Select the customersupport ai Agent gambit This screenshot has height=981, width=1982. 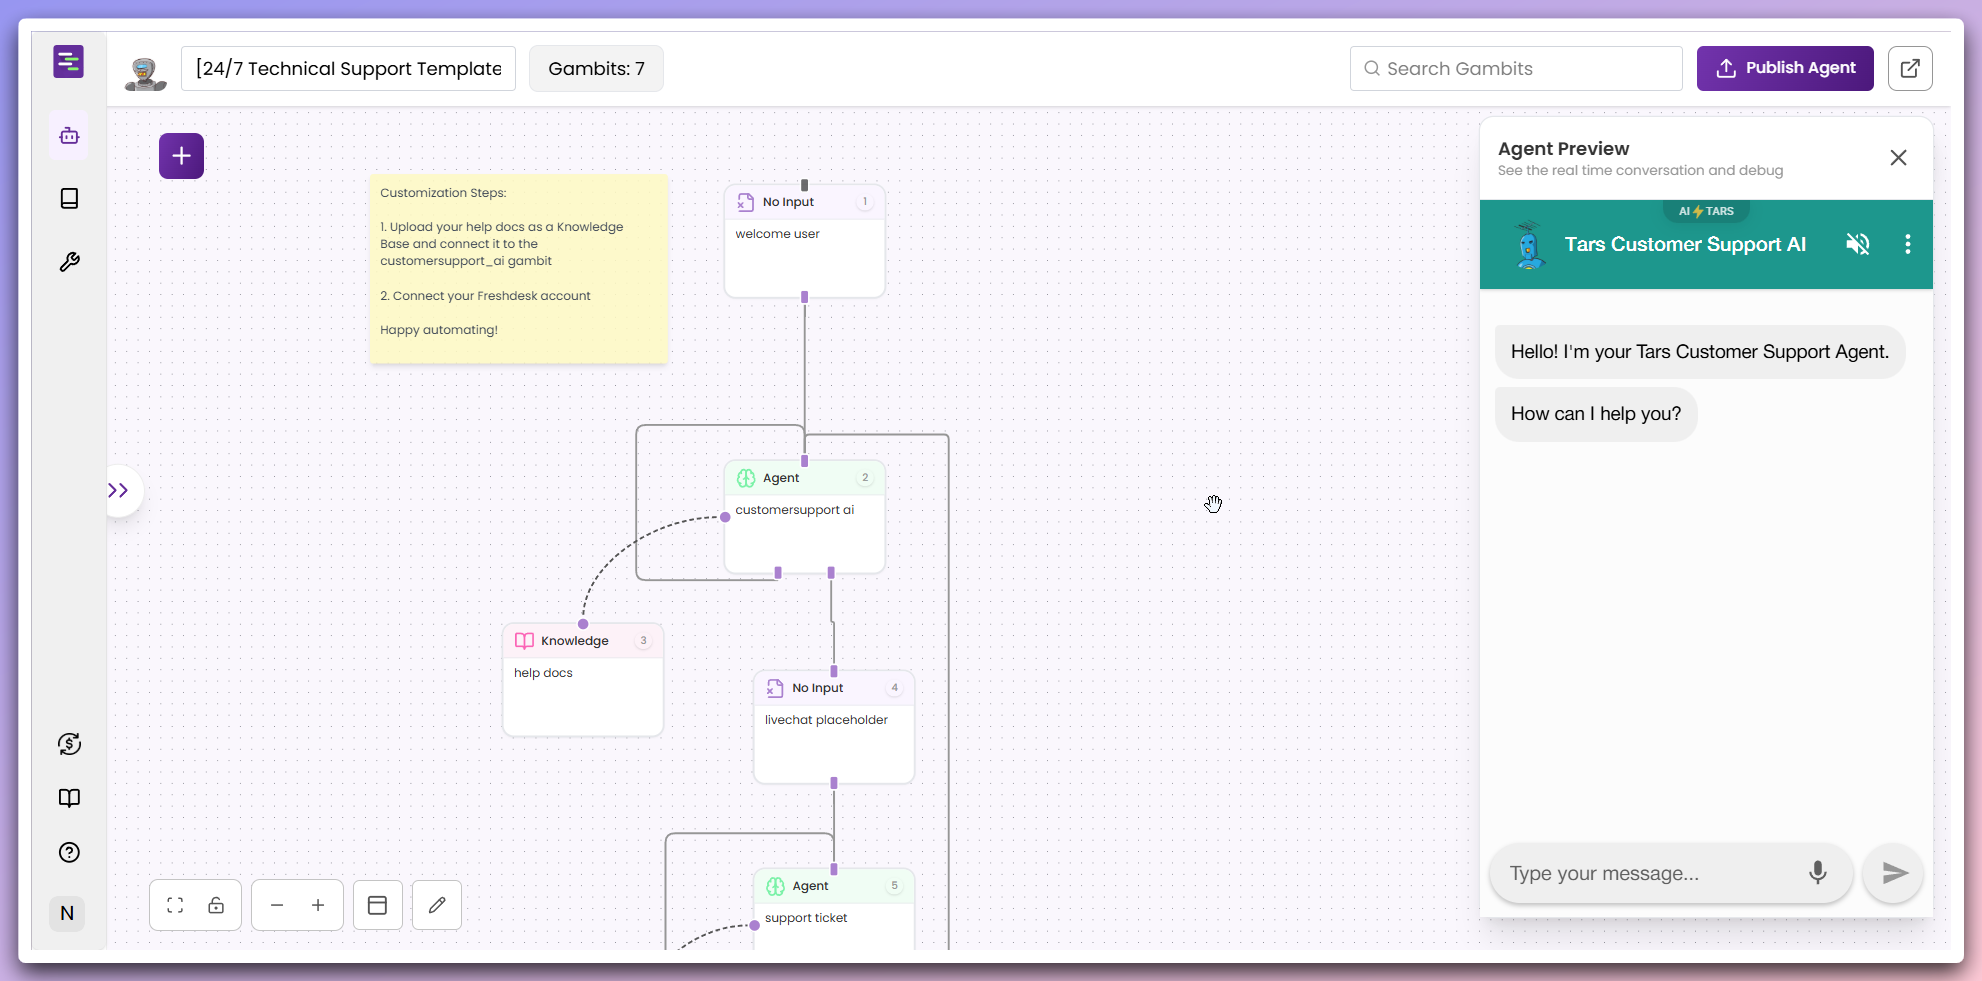tap(804, 517)
